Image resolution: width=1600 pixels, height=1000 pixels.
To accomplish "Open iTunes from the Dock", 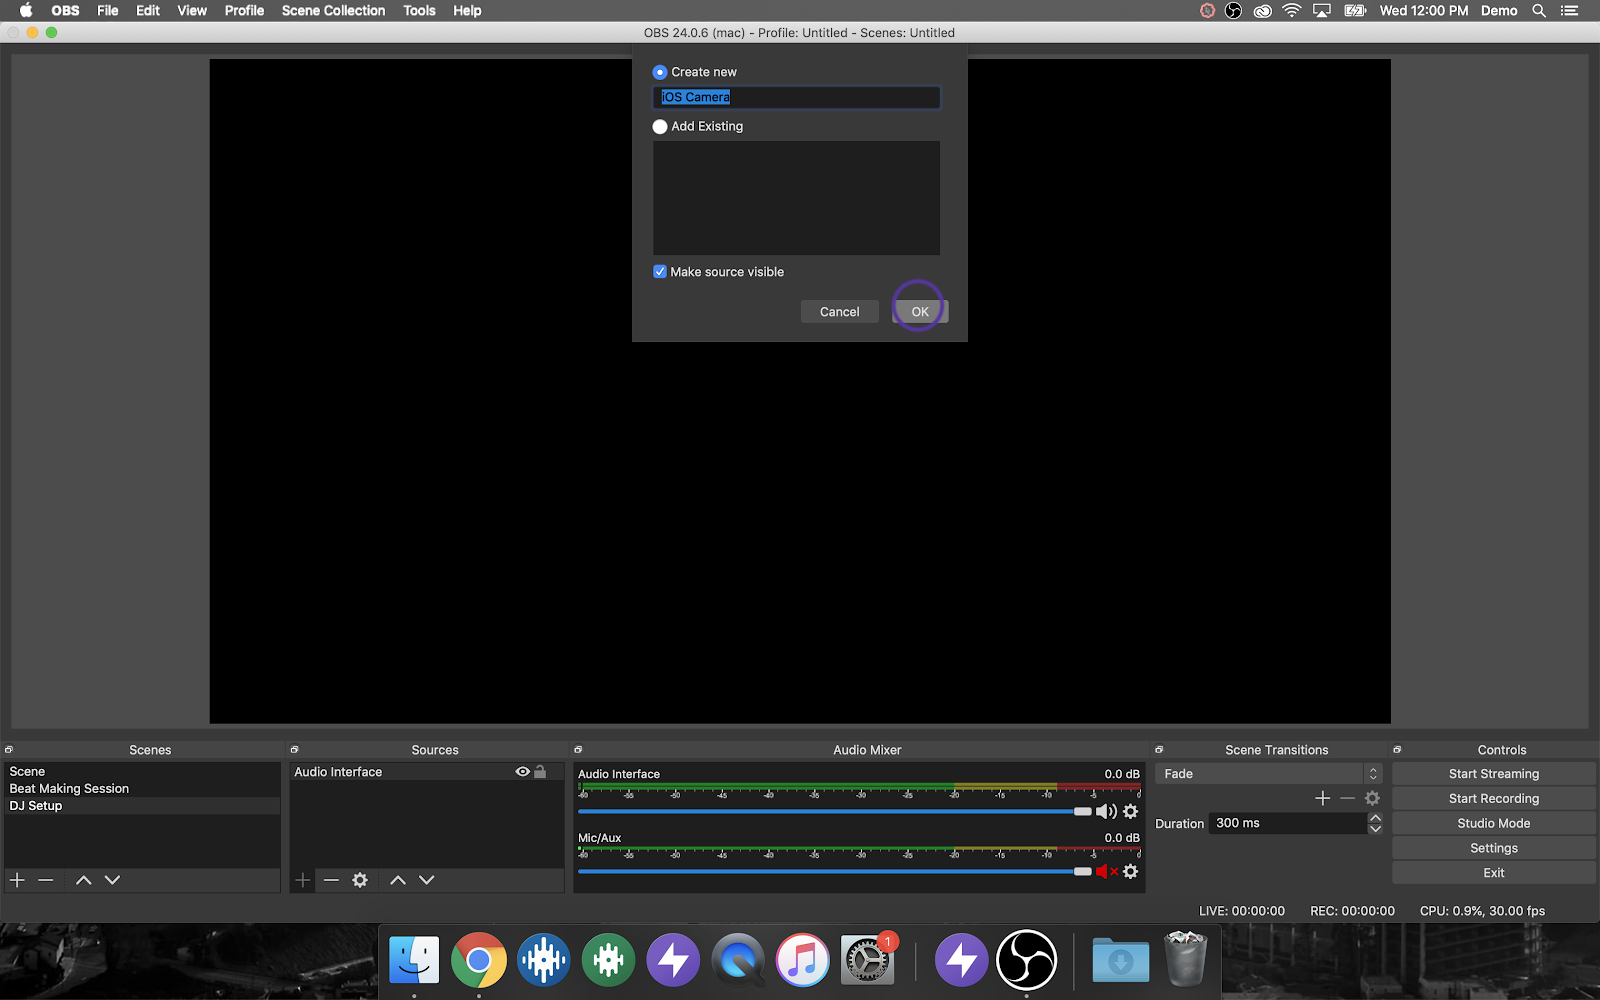I will (803, 960).
